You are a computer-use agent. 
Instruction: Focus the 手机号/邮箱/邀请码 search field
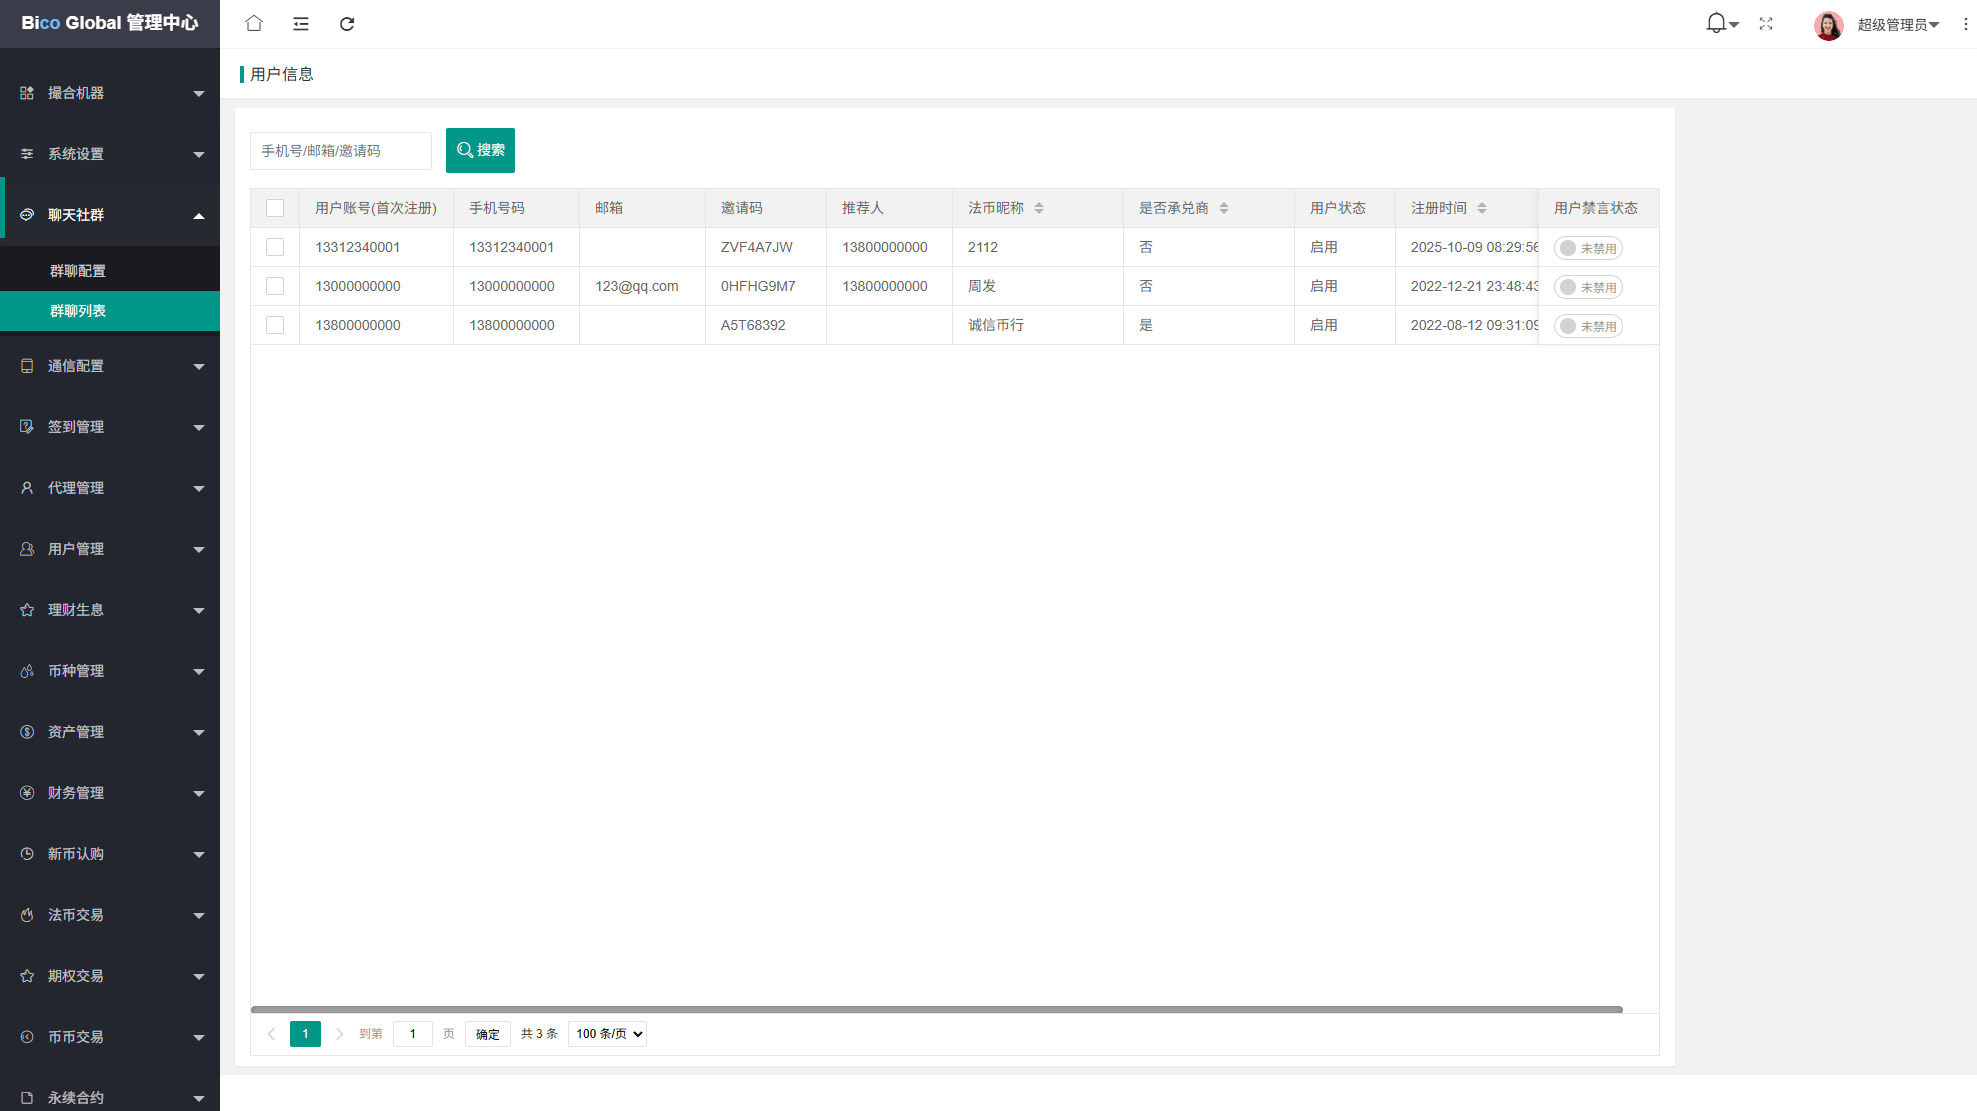[x=340, y=151]
